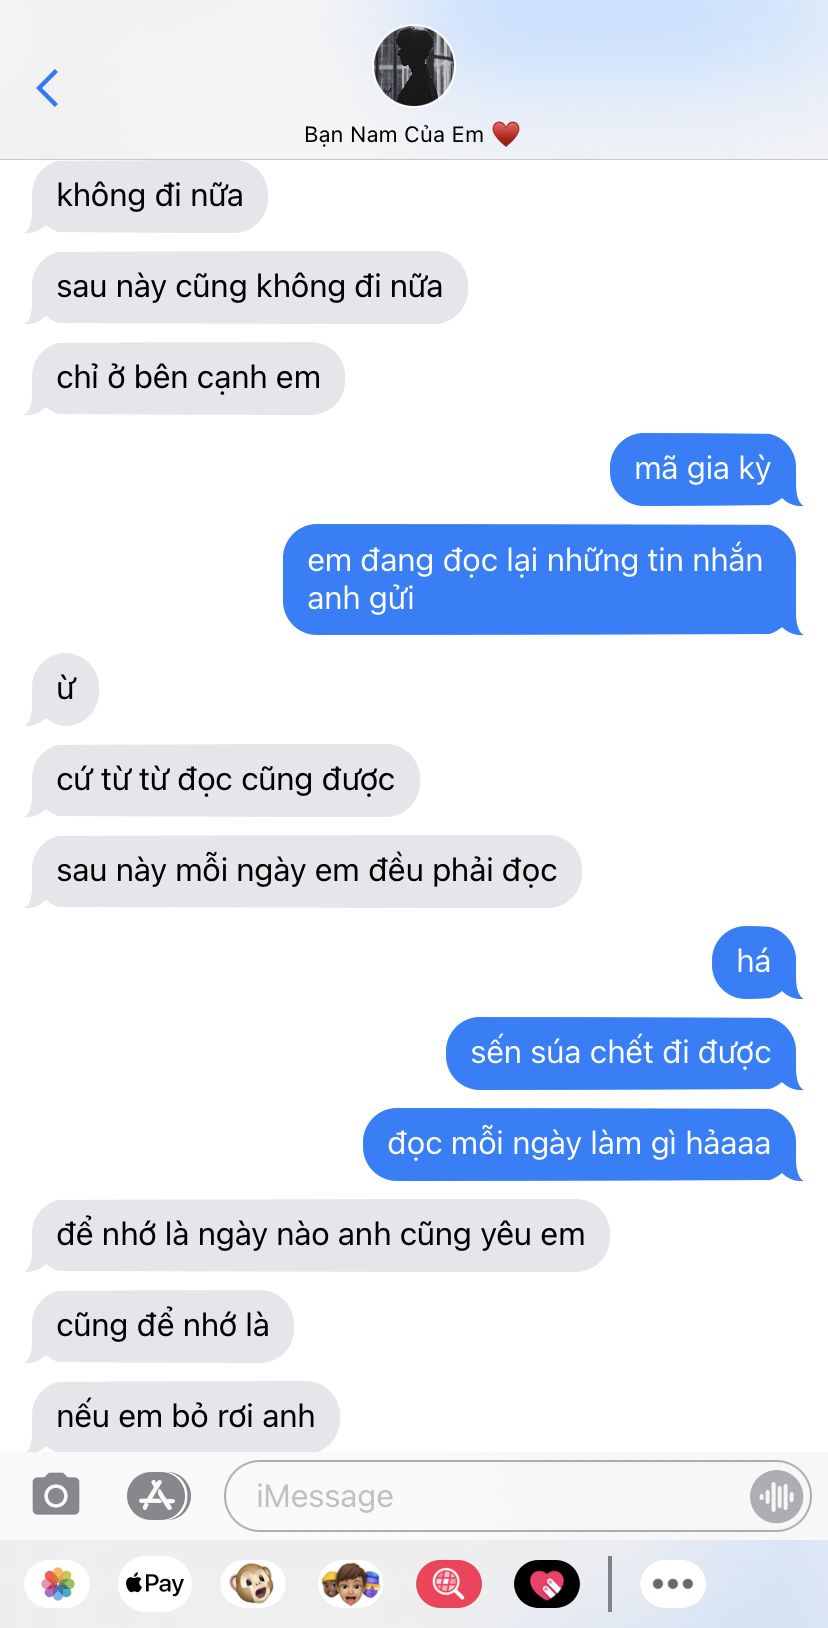Tap the 'nếu em bỏ rơi anh' message
828x1628 pixels.
pyautogui.click(x=184, y=1417)
